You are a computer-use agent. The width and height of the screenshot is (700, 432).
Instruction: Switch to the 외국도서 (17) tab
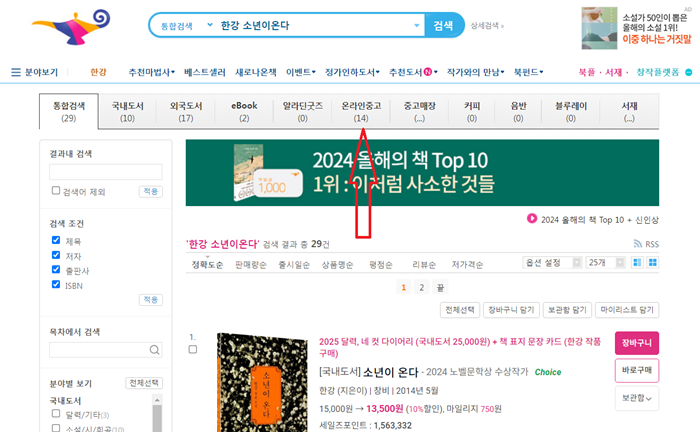pyautogui.click(x=186, y=112)
